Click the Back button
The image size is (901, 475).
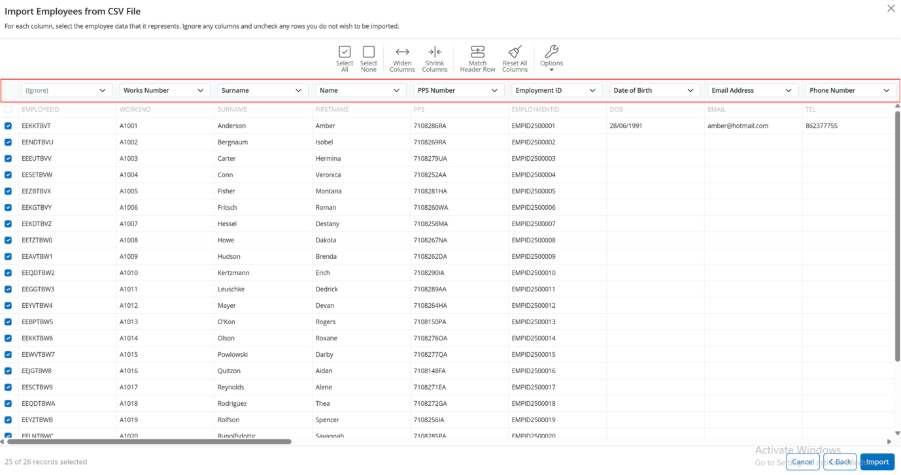(840, 462)
